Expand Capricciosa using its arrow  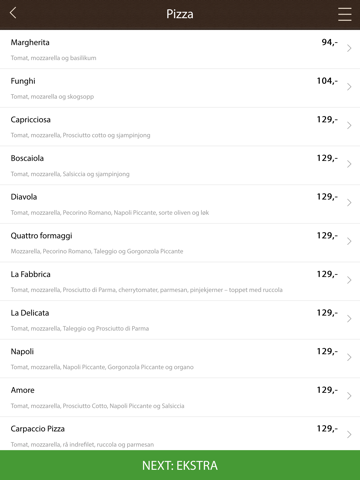tap(349, 126)
